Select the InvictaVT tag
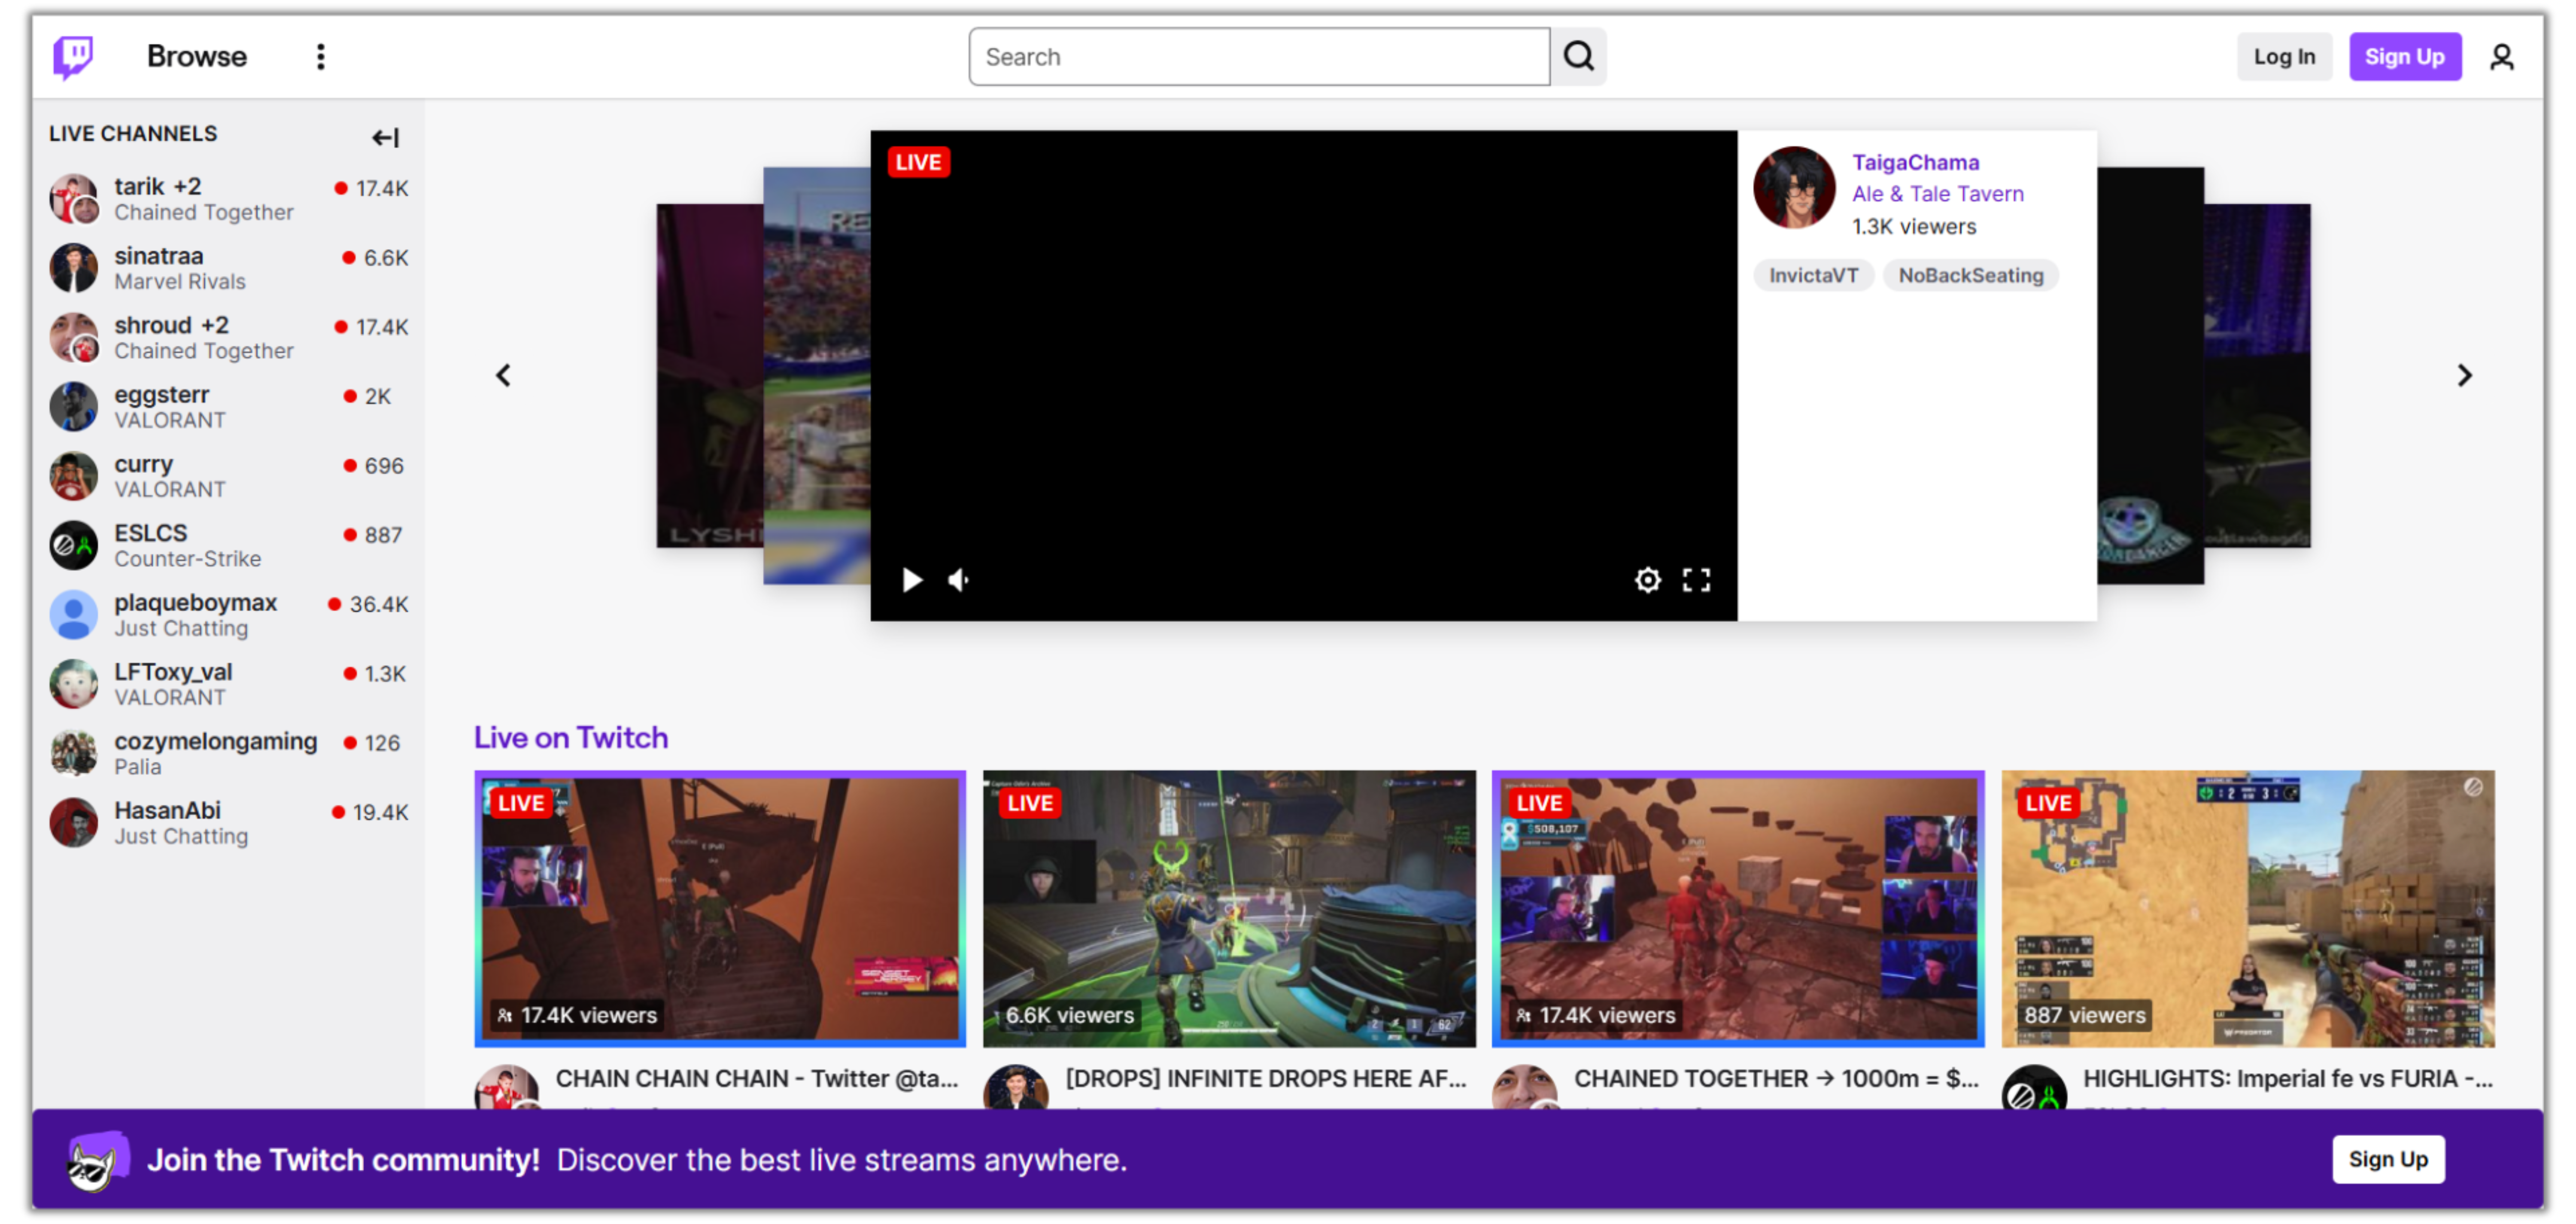Viewport: 2576px width, 1224px height. point(1814,276)
